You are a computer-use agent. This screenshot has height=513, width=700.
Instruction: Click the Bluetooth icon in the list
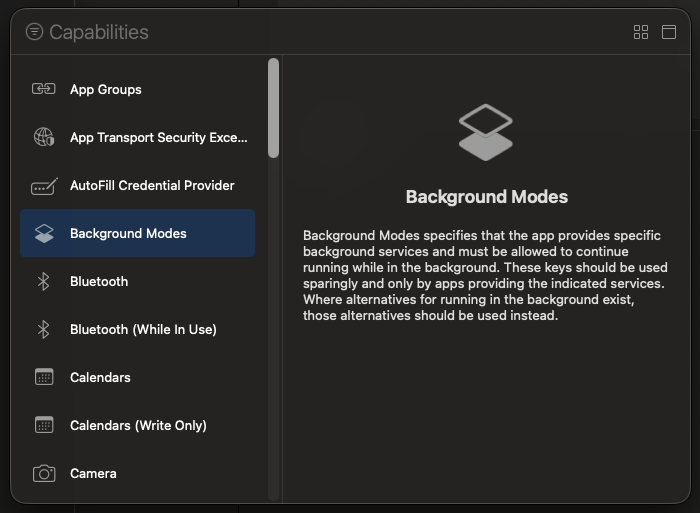[x=44, y=282]
